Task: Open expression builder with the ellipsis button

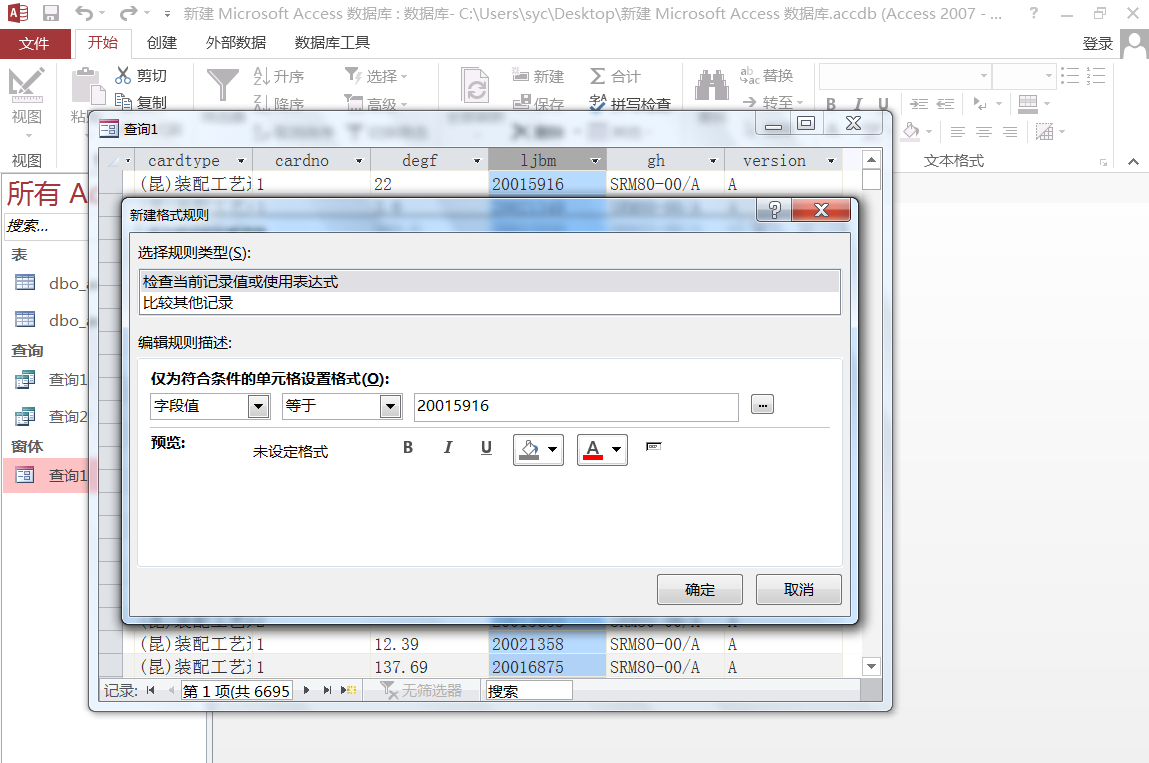Action: 763,405
